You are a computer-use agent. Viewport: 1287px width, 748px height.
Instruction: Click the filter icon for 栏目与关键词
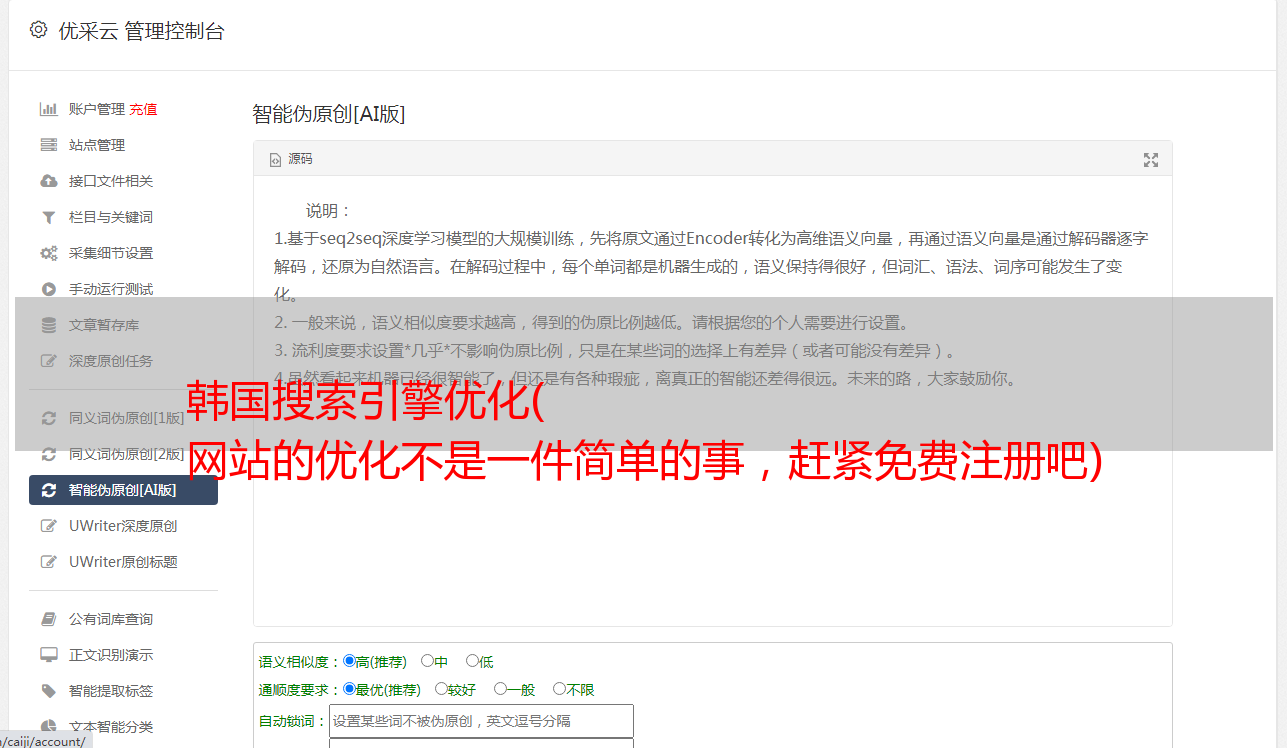[x=48, y=217]
